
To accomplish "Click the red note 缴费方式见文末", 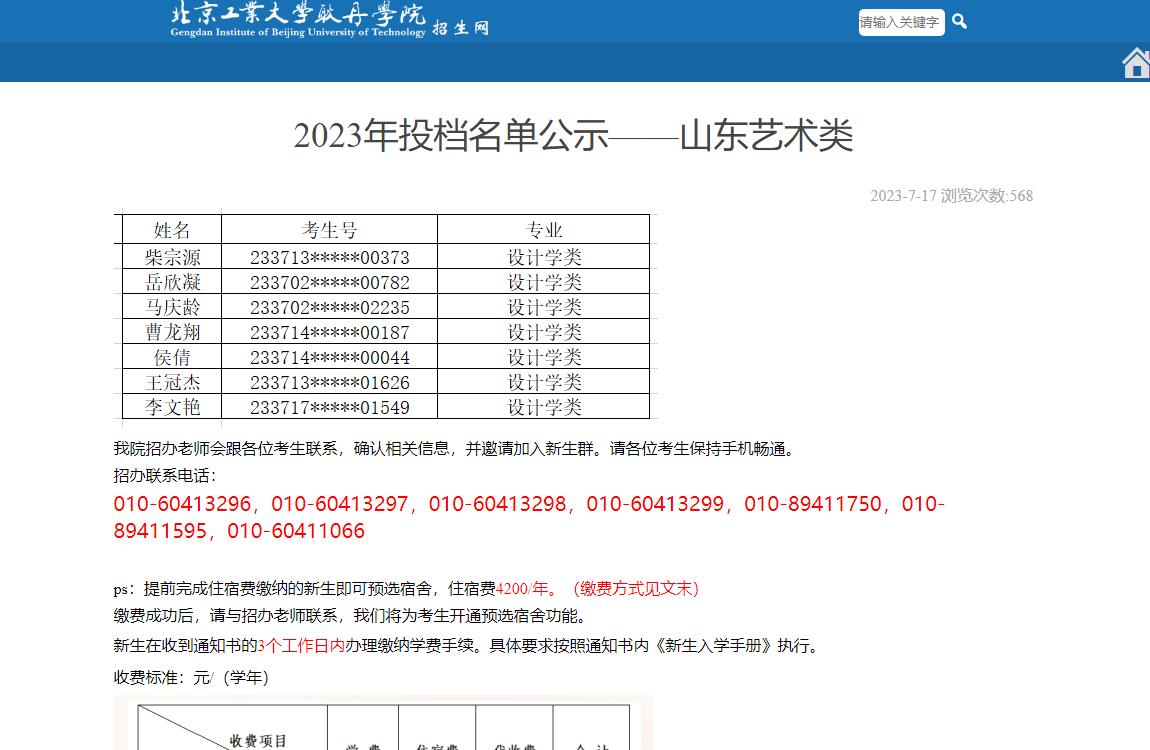I will 635,589.
